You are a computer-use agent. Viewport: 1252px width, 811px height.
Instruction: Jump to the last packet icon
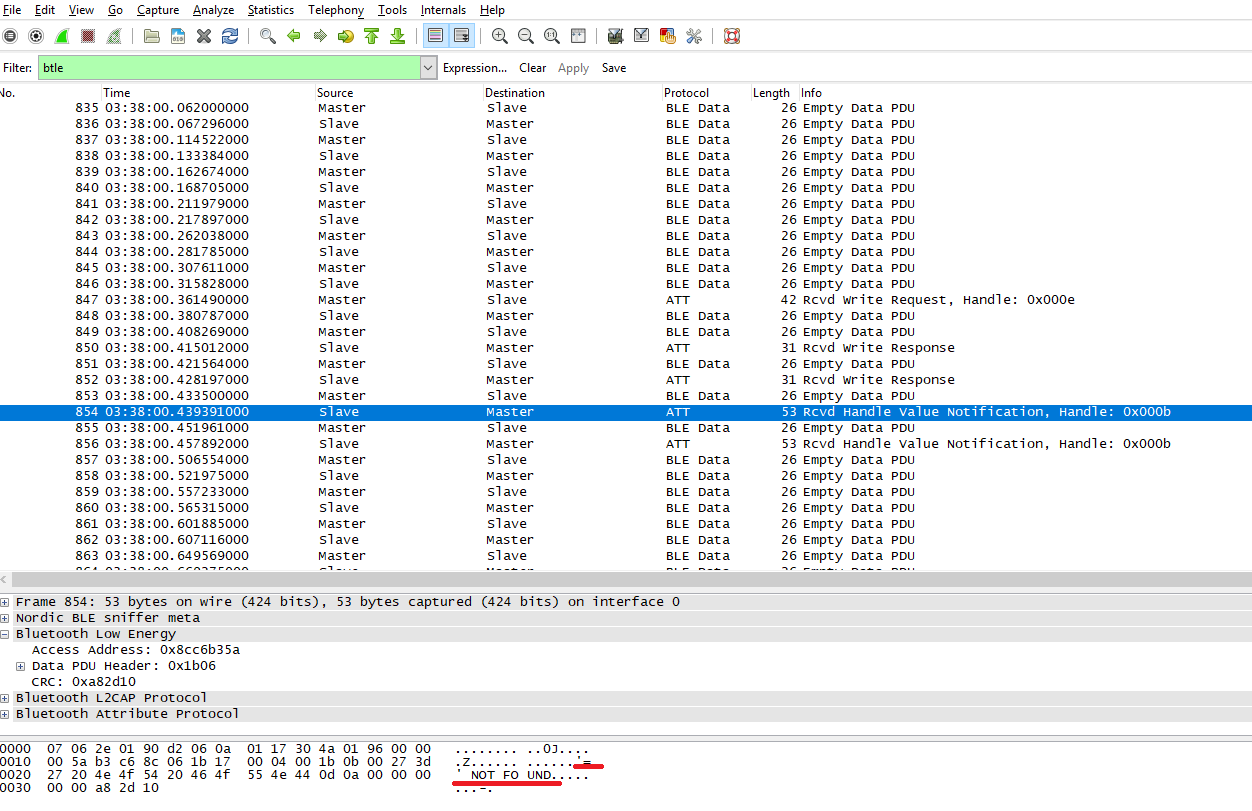click(397, 36)
